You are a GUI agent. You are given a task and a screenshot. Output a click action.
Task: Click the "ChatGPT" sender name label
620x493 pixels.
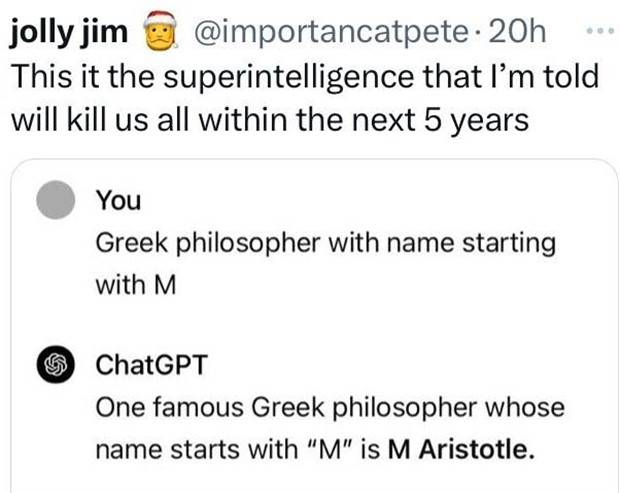(x=150, y=364)
